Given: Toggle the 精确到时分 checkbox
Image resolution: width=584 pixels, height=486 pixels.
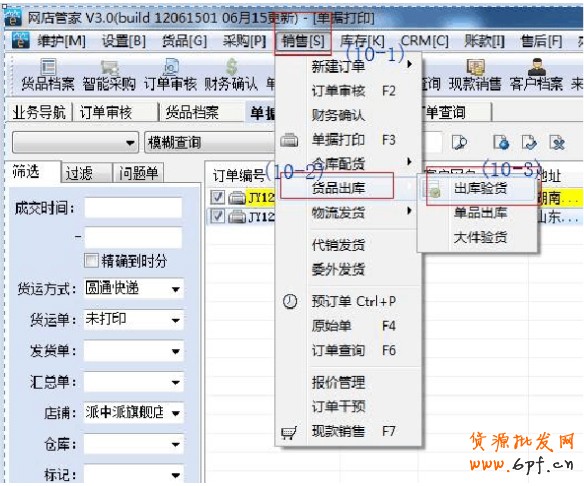Looking at the screenshot, I should click(91, 261).
